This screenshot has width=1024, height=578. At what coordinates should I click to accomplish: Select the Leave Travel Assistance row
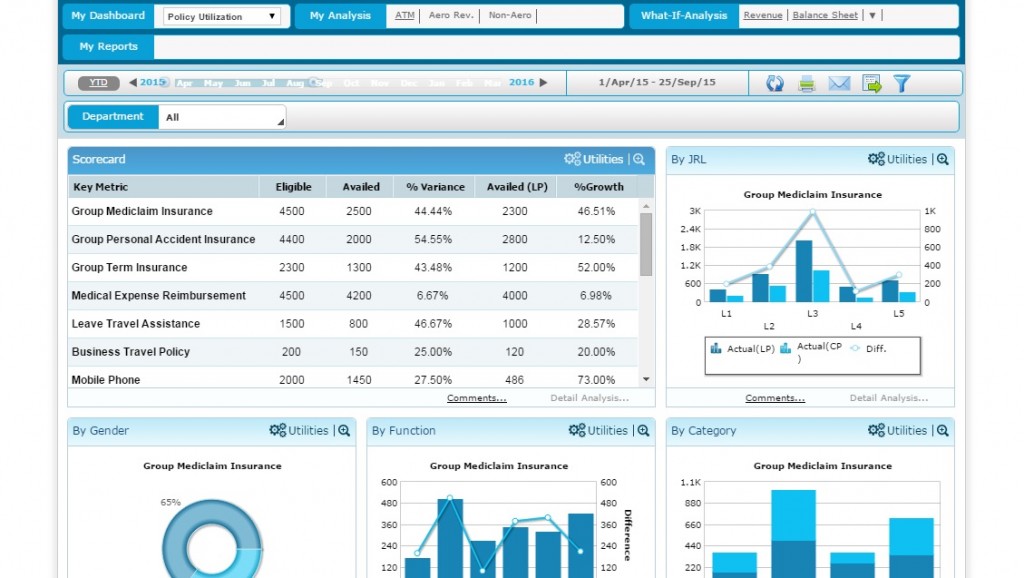click(x=353, y=324)
